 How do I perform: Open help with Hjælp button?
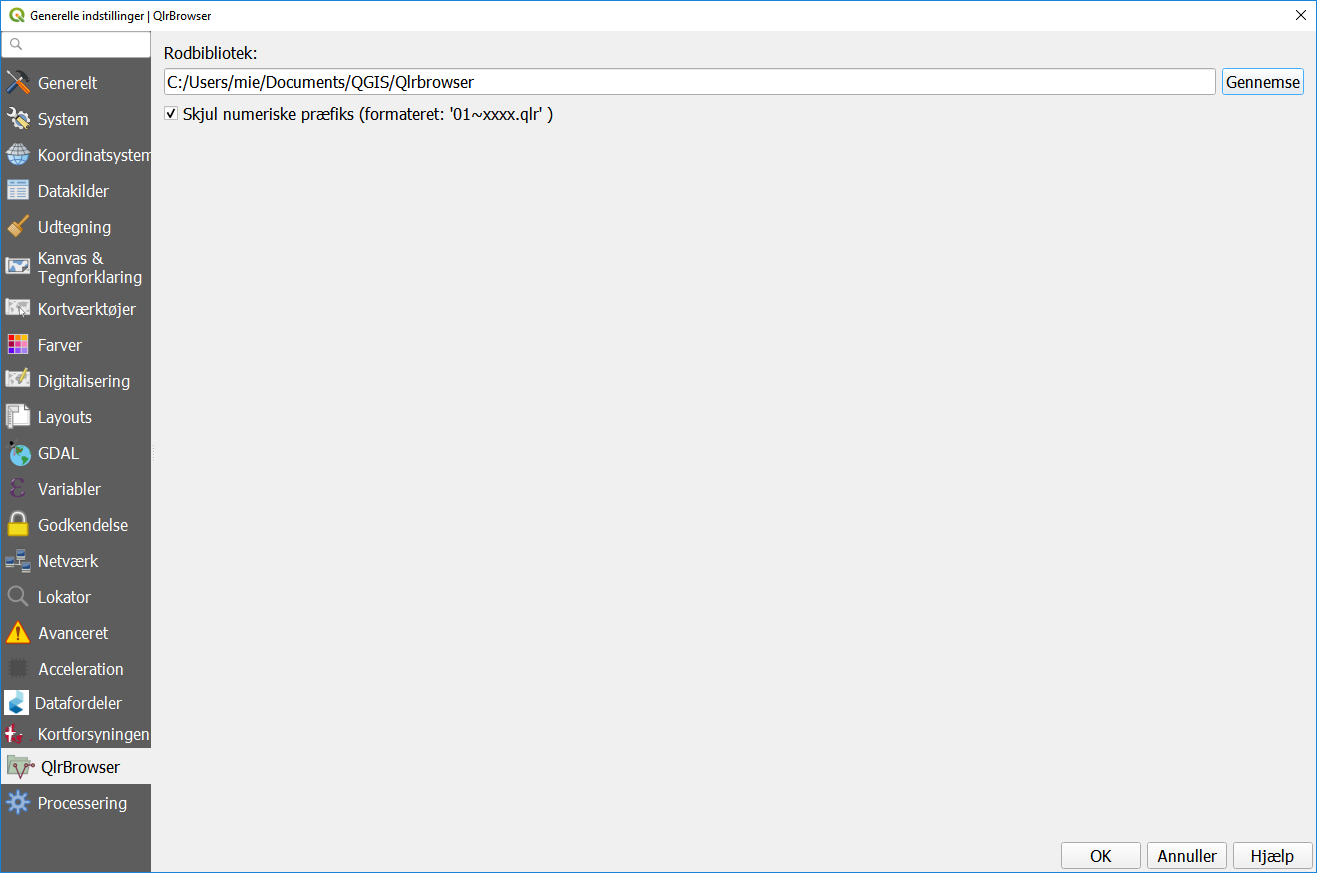pyautogui.click(x=1272, y=856)
